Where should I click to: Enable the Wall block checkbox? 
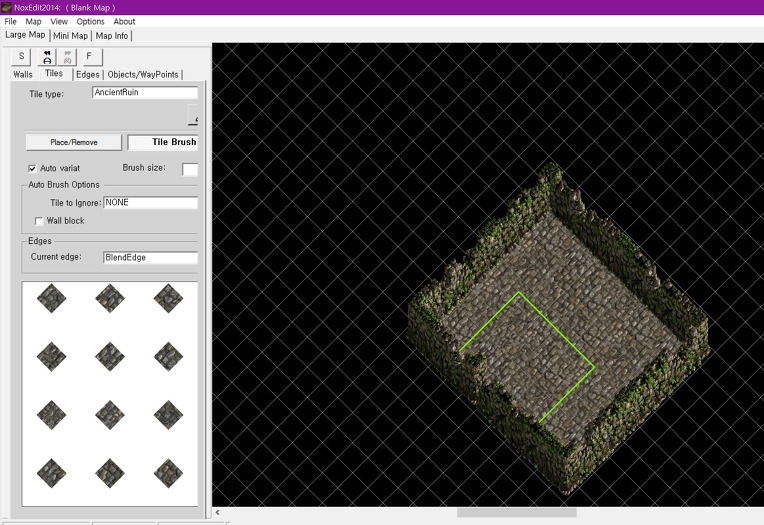point(39,221)
